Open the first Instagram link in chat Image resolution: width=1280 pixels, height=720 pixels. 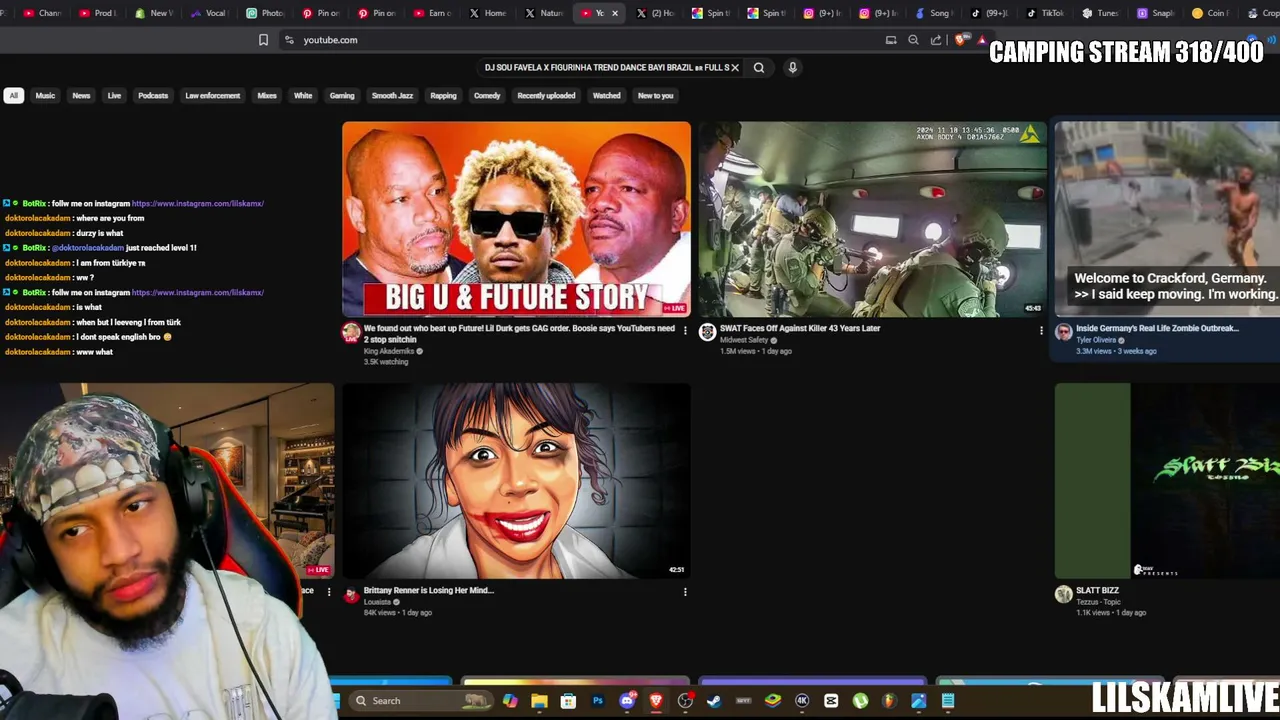click(x=198, y=203)
